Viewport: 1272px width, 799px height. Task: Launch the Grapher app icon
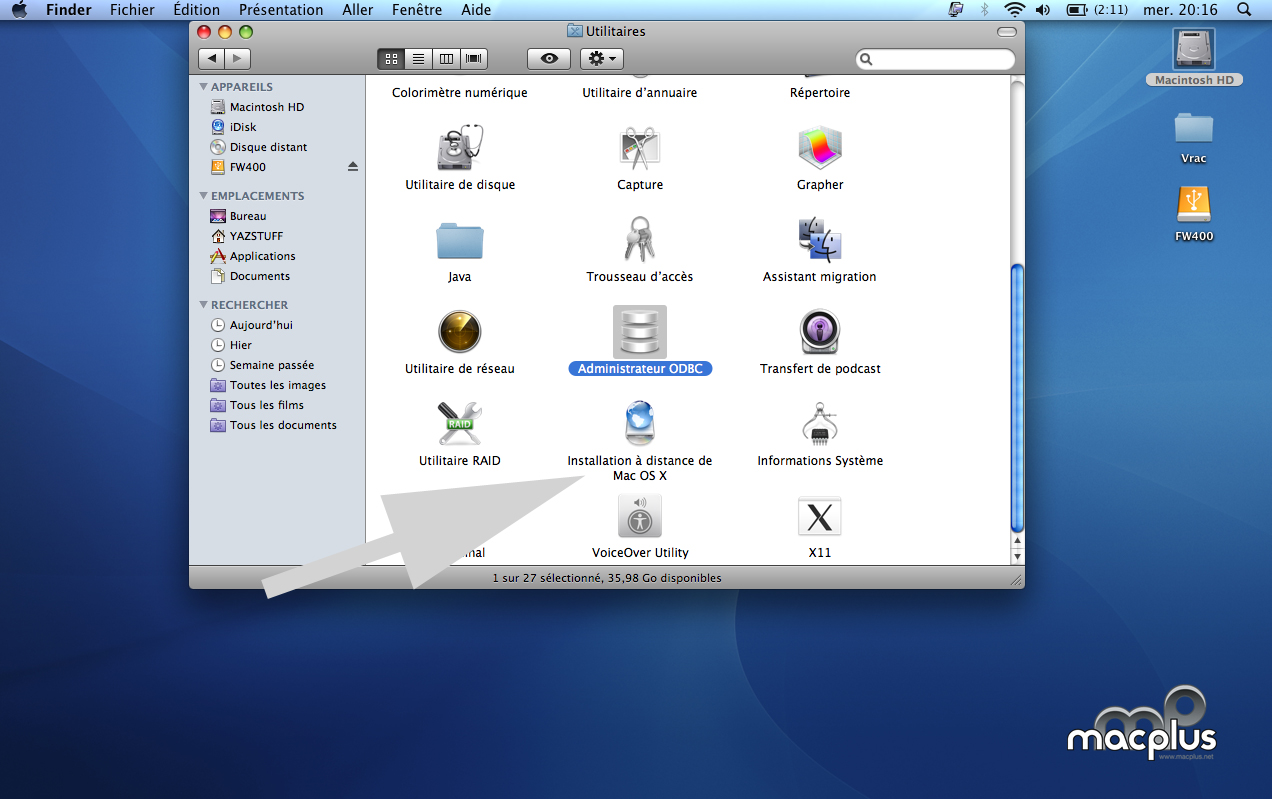point(820,148)
